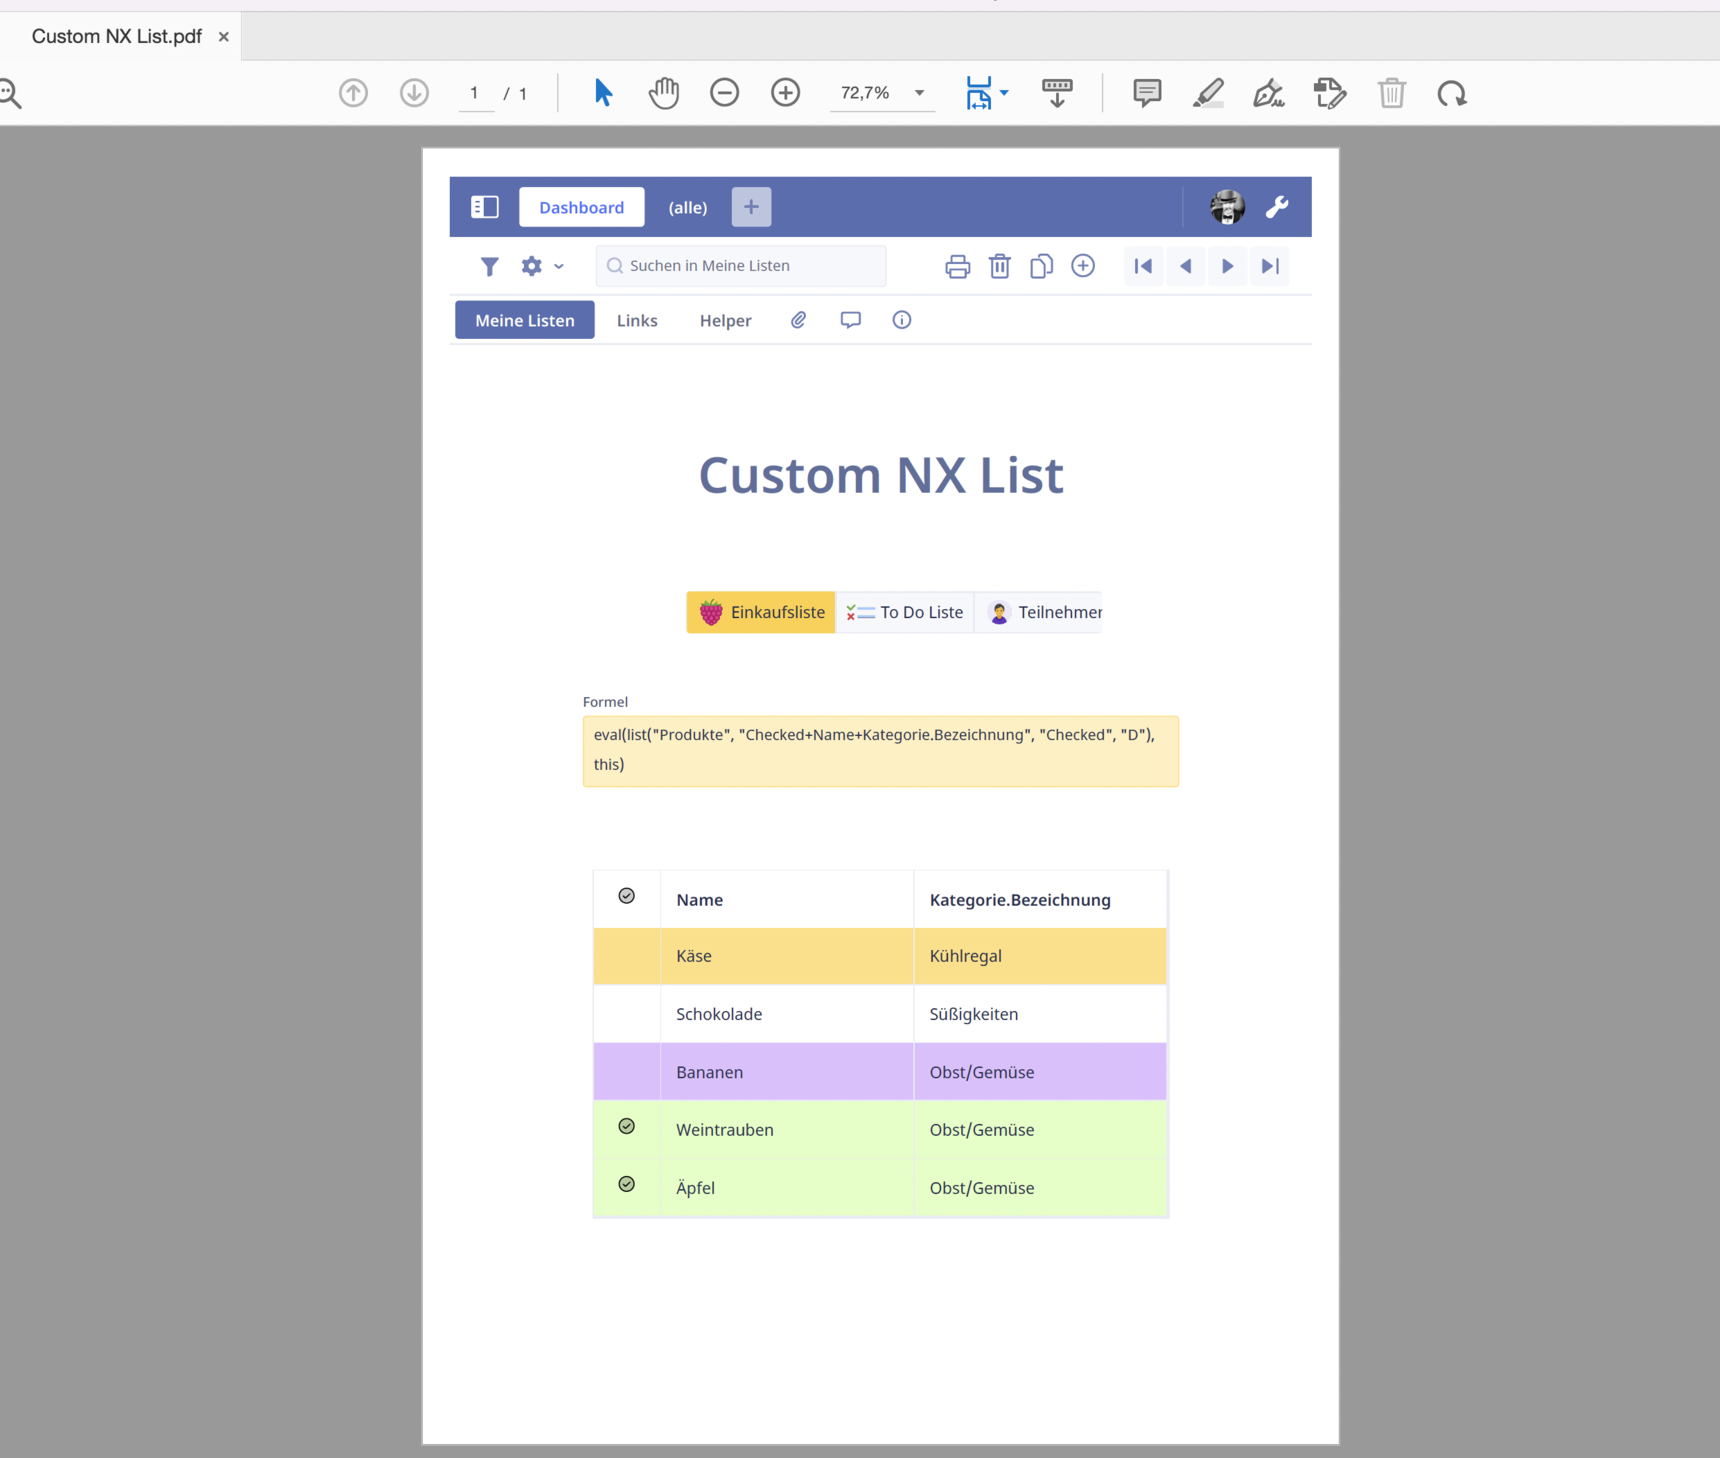Toggle checkmark for Äpfel row
Image resolution: width=1720 pixels, height=1458 pixels.
click(627, 1185)
